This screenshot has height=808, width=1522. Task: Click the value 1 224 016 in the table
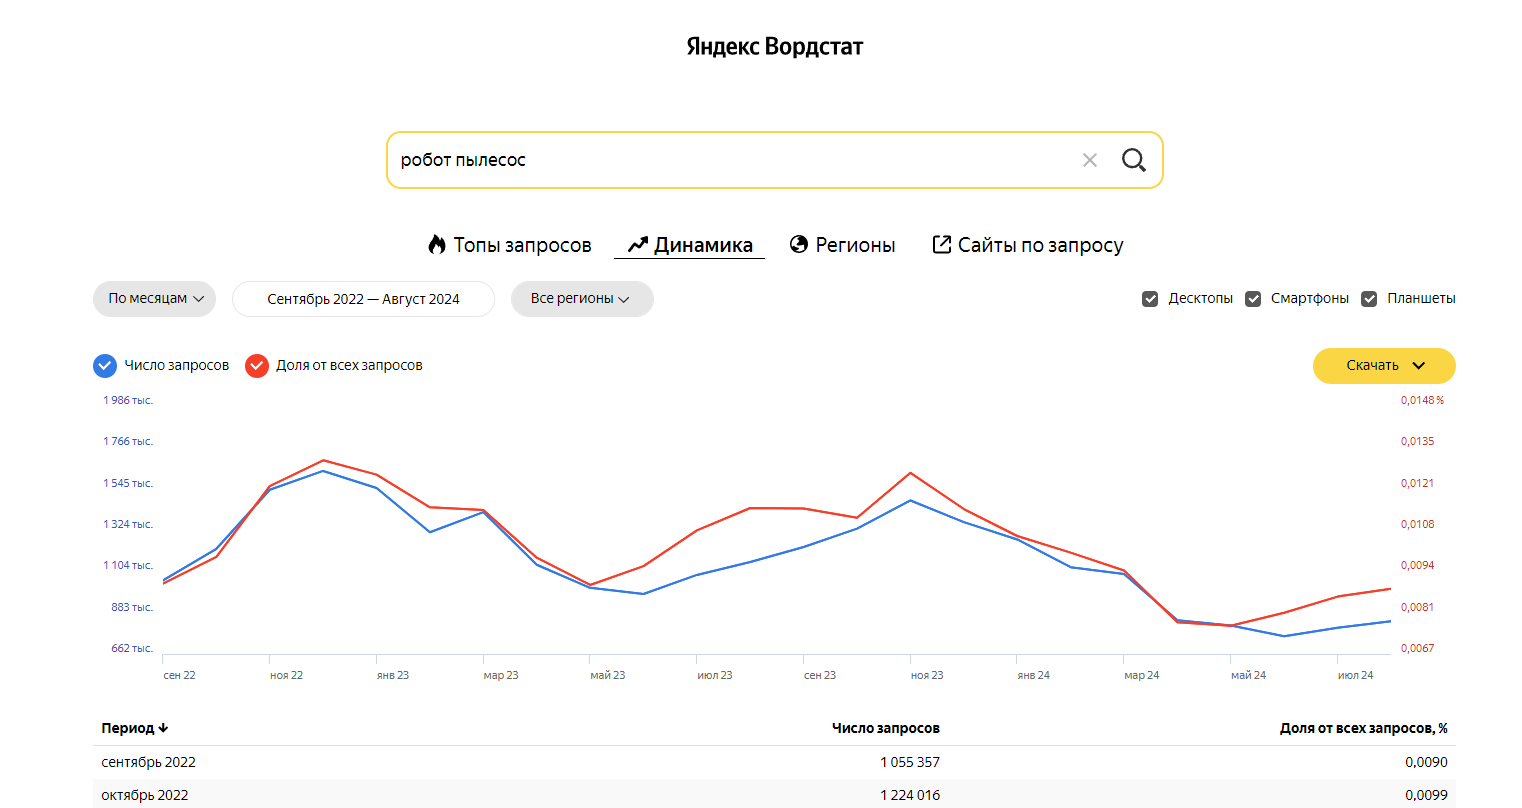click(x=910, y=795)
